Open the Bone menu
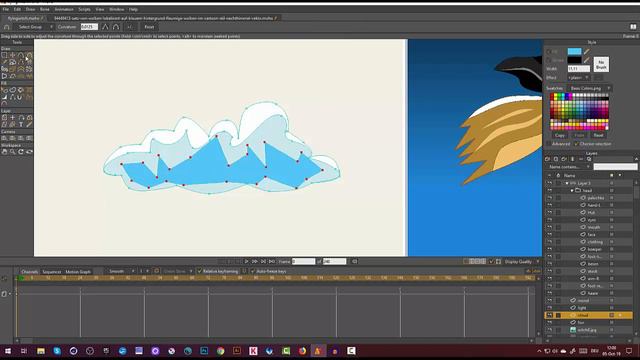This screenshot has width=640, height=360. point(44,9)
